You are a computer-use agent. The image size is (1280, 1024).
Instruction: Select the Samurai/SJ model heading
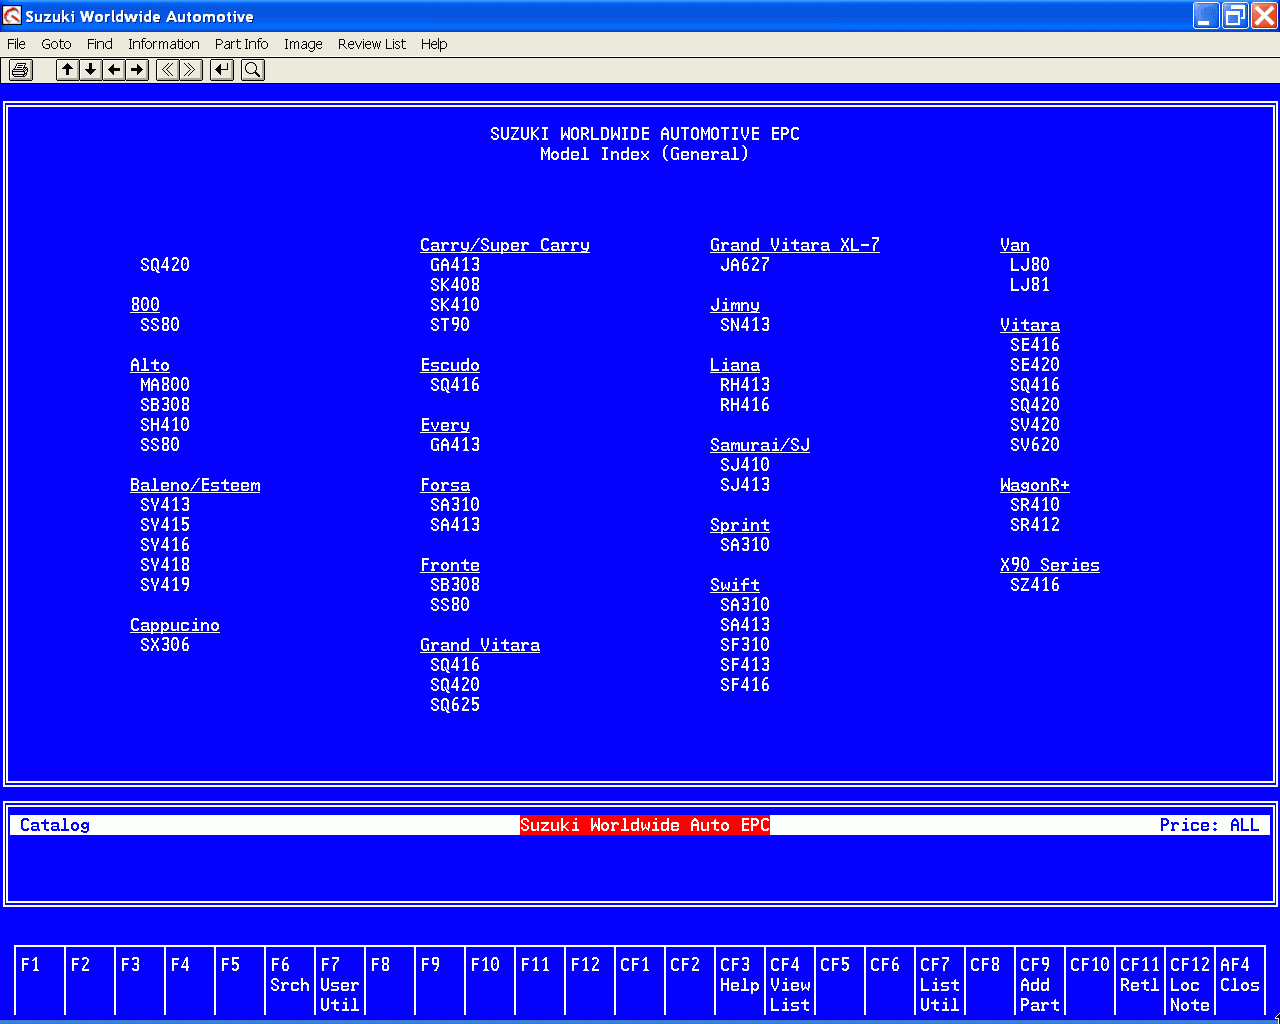point(760,445)
